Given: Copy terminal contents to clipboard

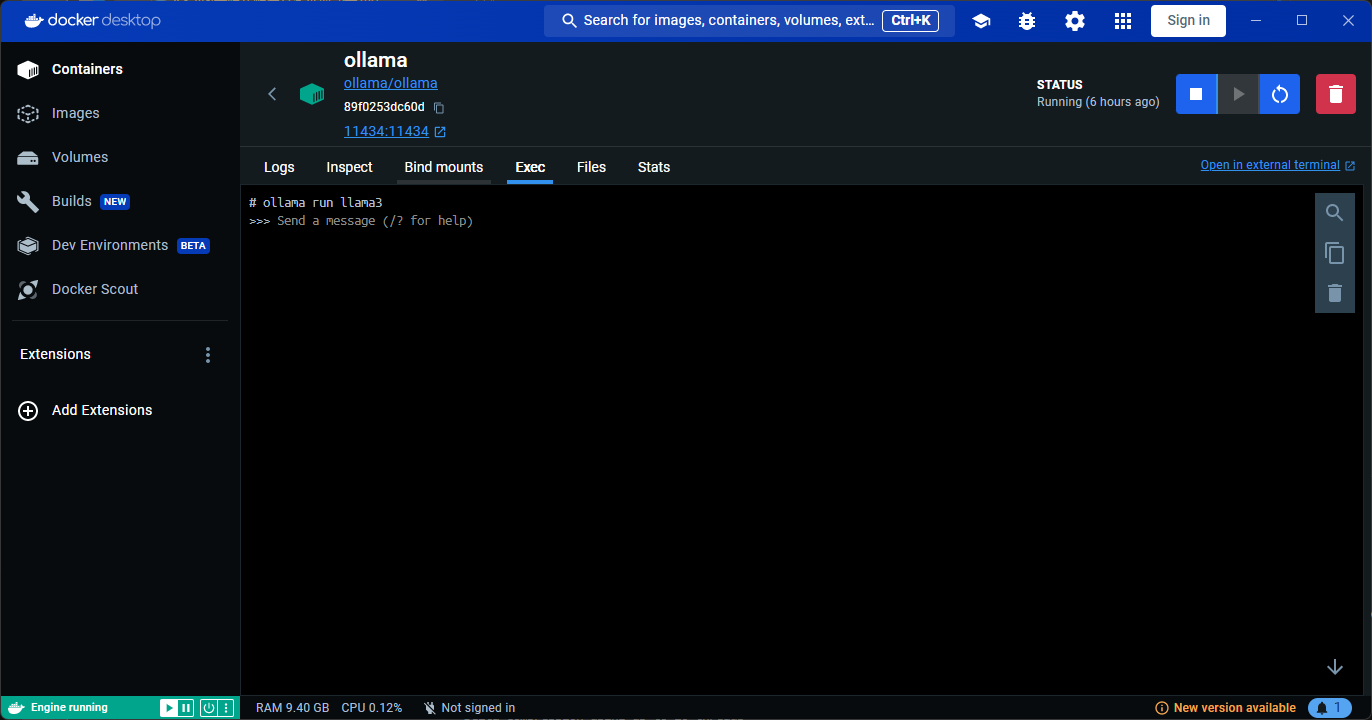Looking at the screenshot, I should click(x=1334, y=253).
